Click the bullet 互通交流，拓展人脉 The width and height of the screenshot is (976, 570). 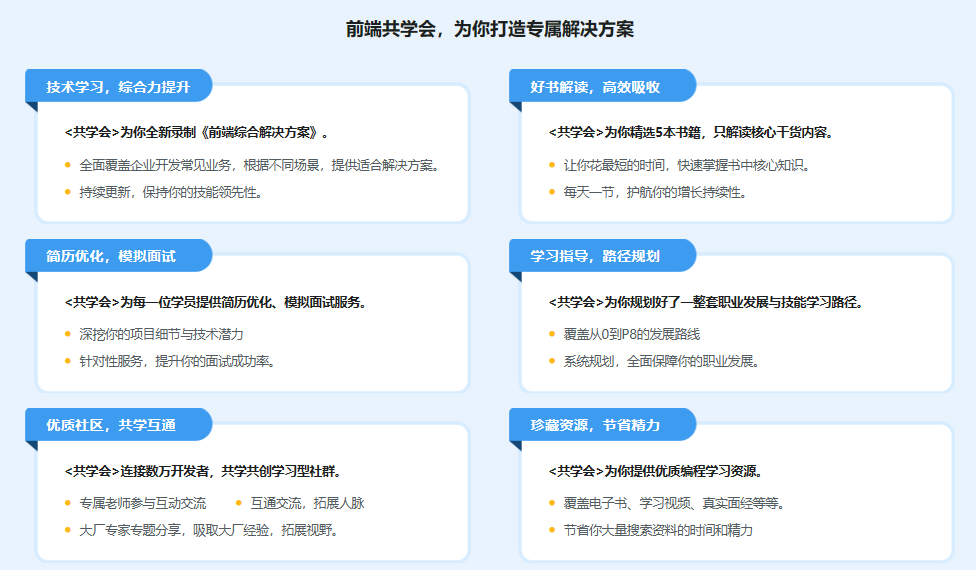tap(307, 503)
